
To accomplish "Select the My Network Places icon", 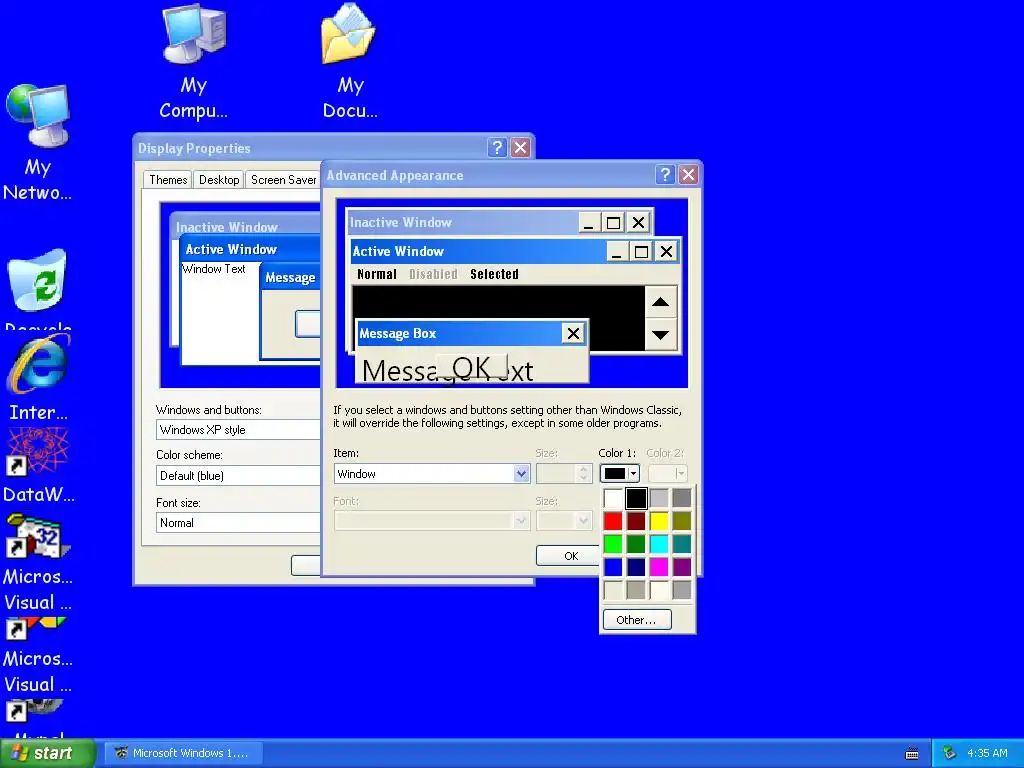I will click(x=37, y=144).
